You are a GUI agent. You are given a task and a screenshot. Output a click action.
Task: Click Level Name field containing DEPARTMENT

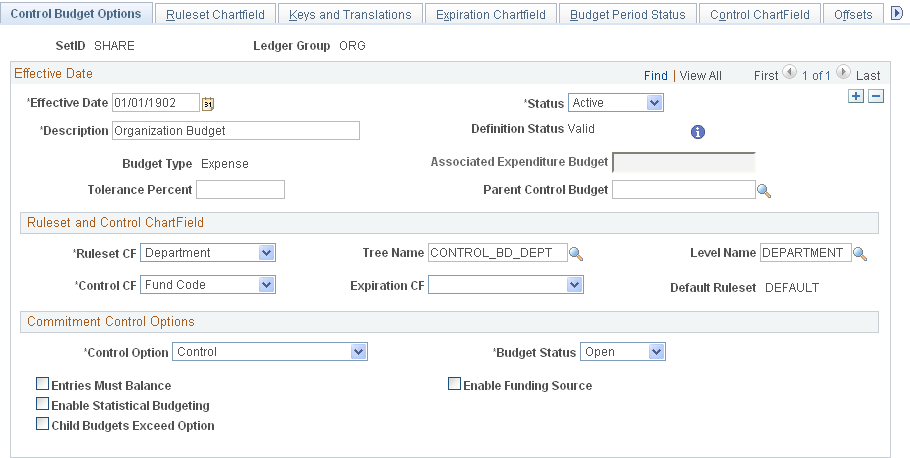806,253
